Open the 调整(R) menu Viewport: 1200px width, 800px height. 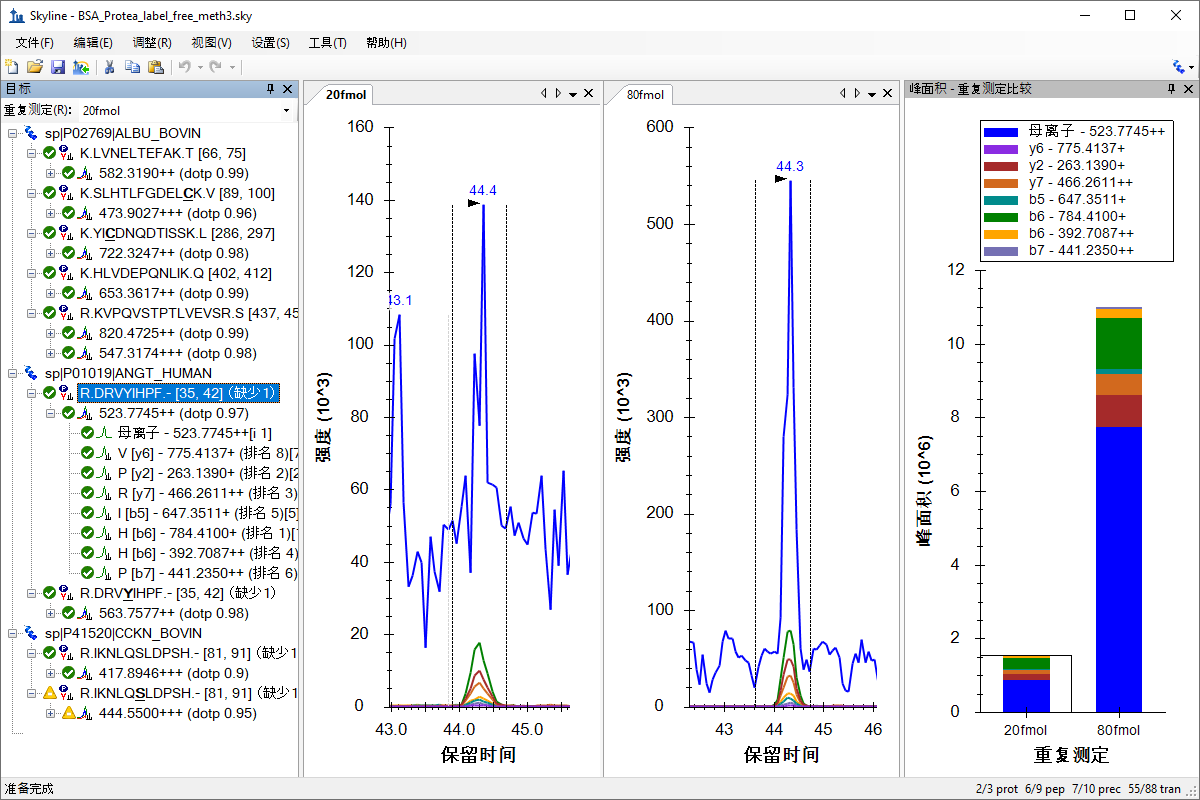151,43
